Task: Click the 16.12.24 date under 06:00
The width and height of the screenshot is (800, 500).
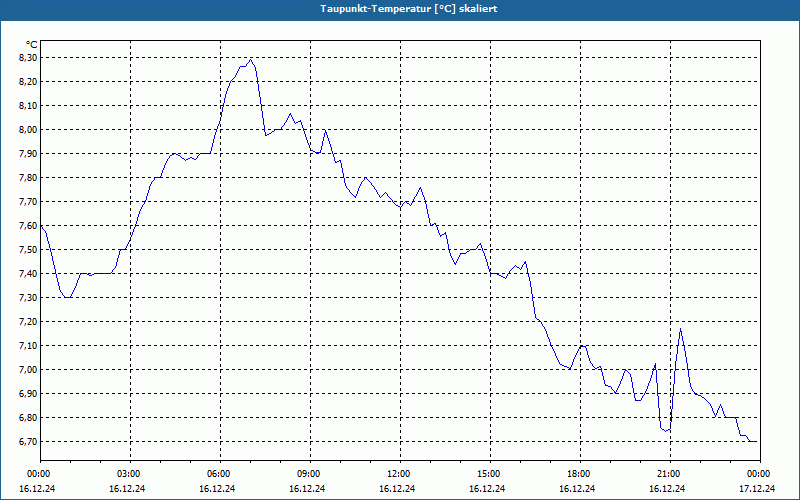Action: coord(217,488)
